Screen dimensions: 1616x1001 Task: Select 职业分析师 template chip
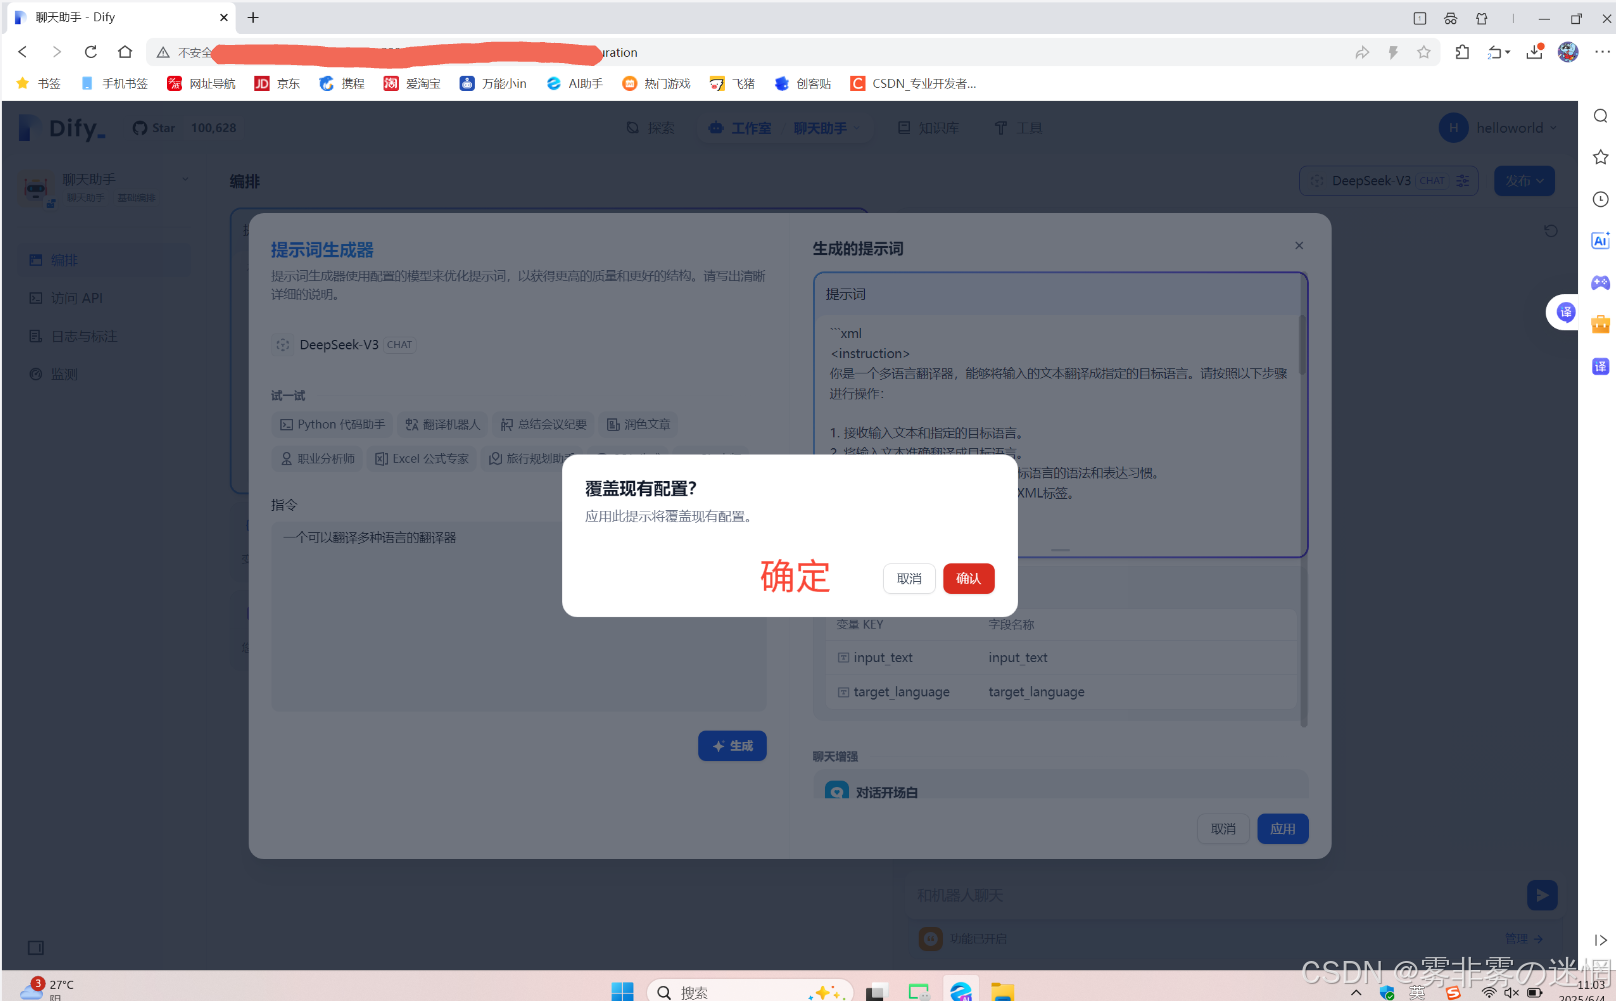pos(318,459)
